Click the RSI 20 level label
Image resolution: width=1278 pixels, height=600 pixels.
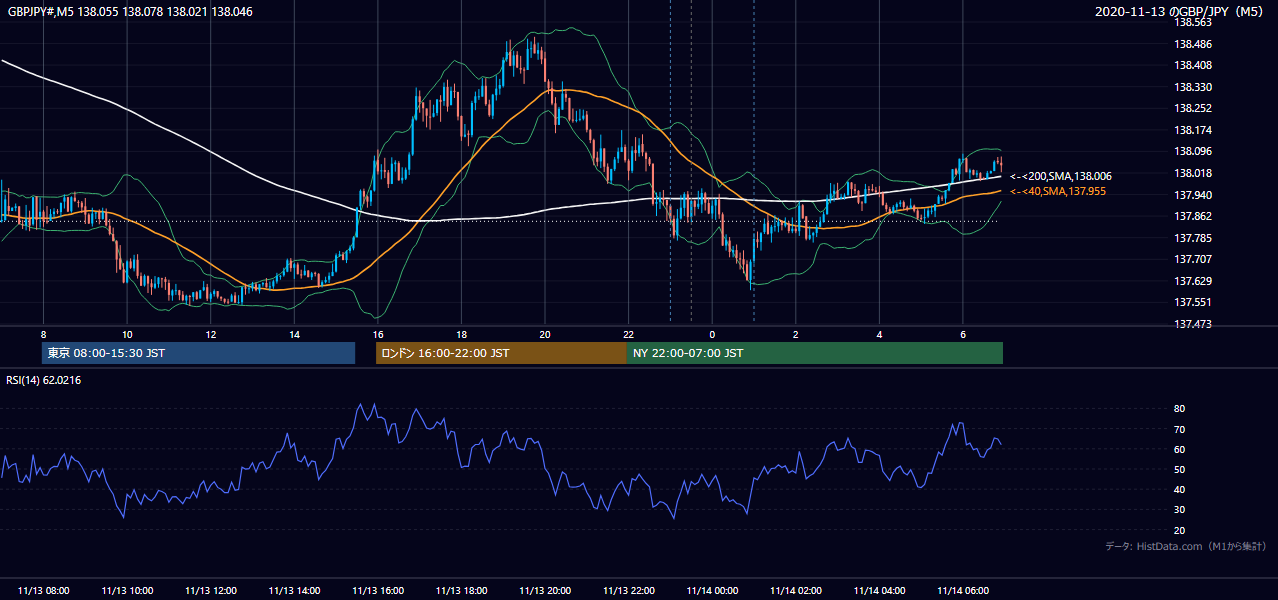(x=1180, y=530)
